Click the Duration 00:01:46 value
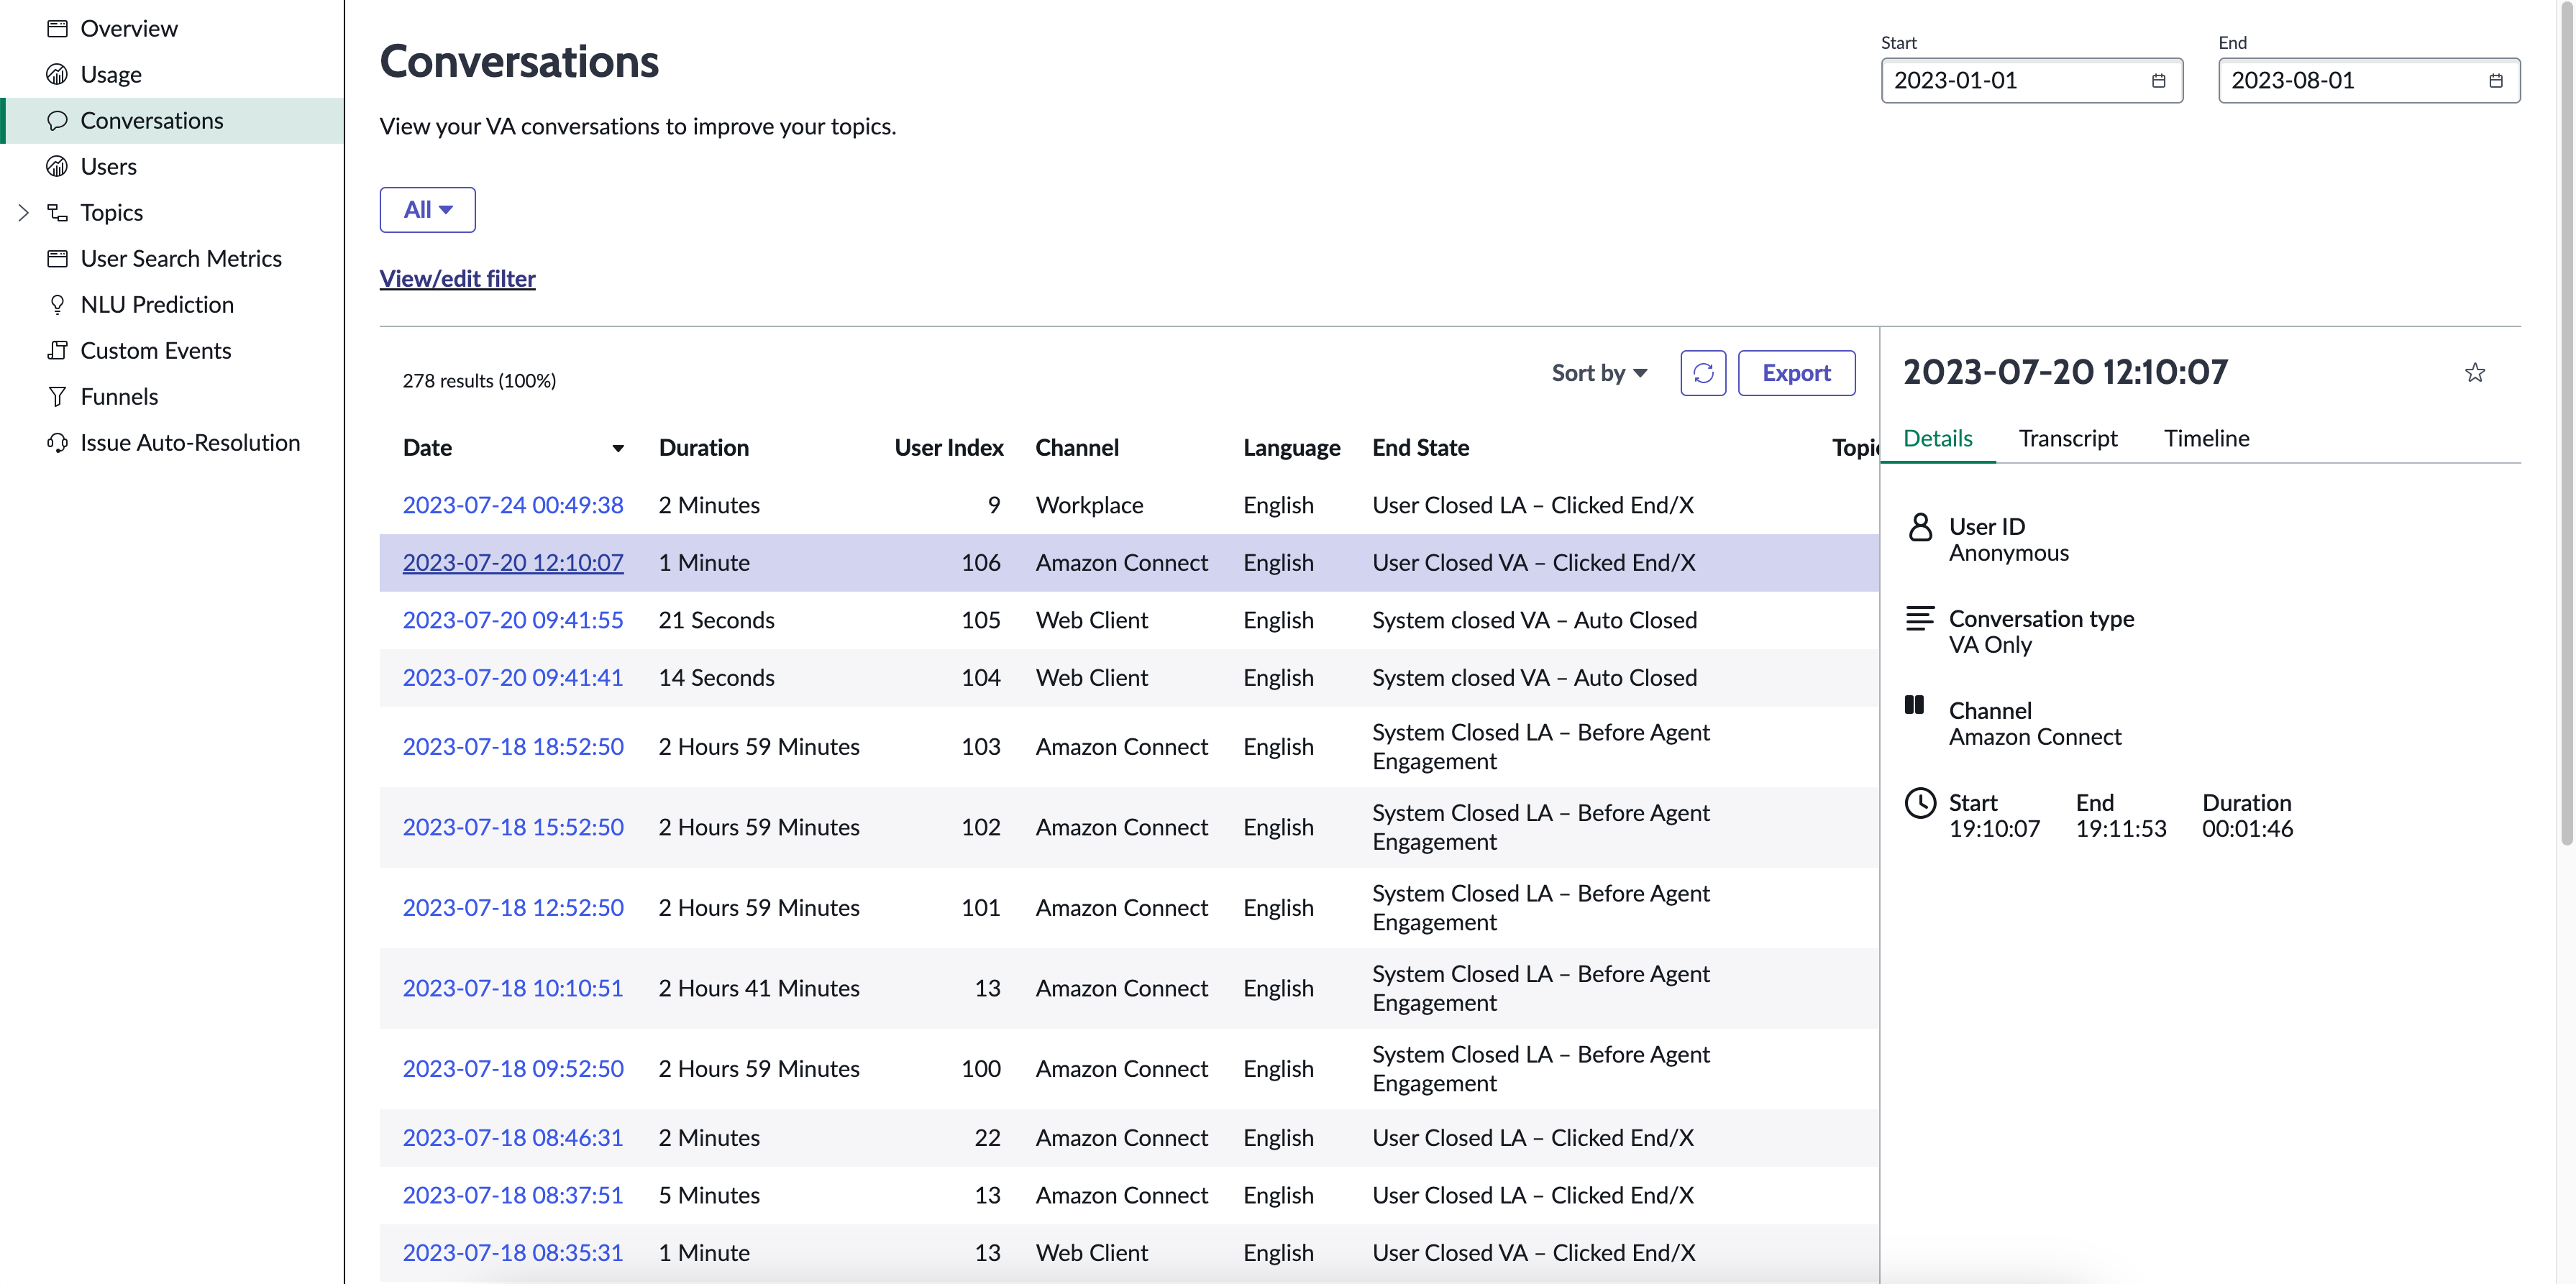Screen dimensions: 2576x1284 2247,829
